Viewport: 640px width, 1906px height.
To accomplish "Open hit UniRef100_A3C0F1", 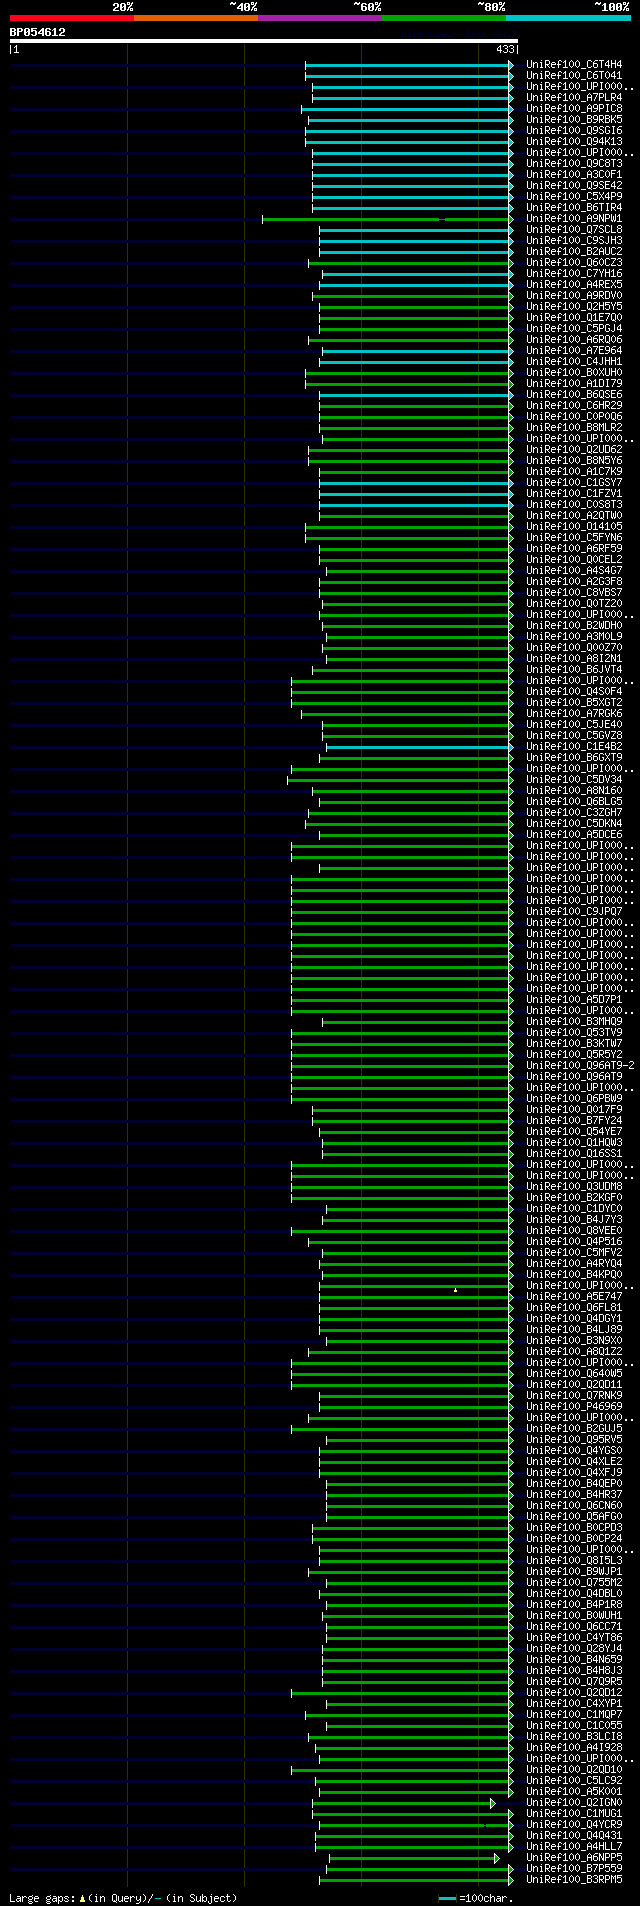I will (x=574, y=174).
